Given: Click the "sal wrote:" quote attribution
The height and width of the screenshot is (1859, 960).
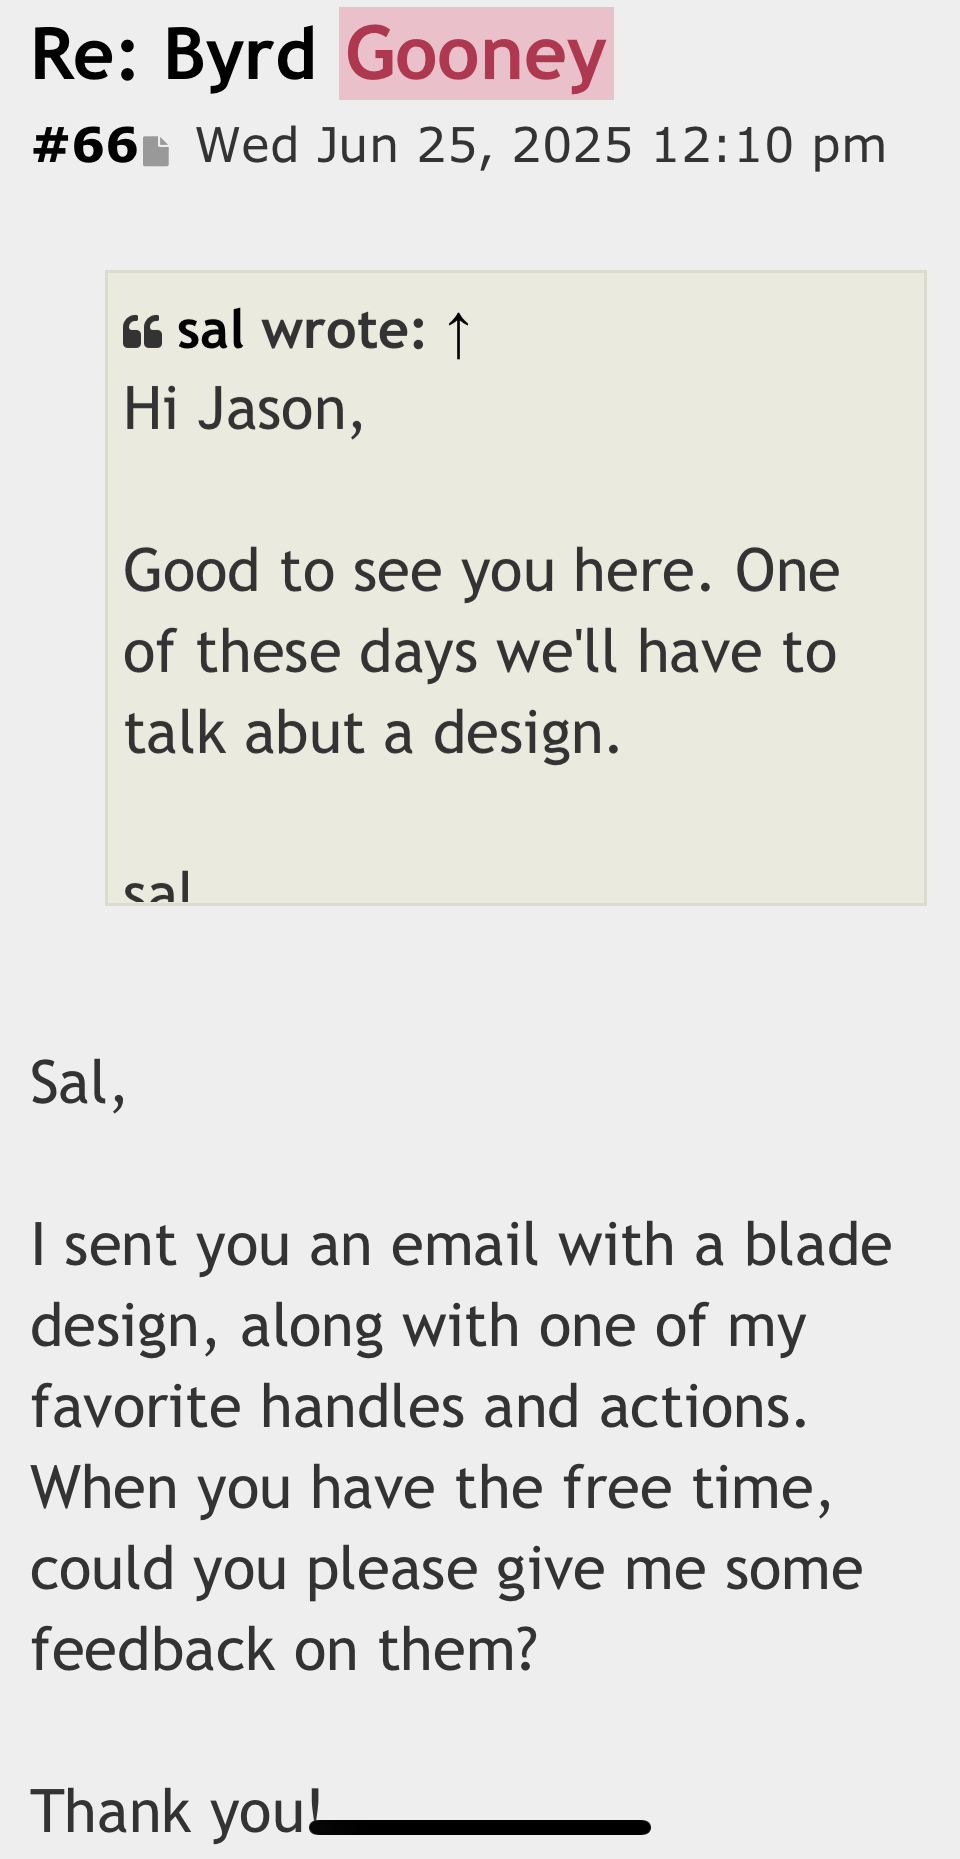Looking at the screenshot, I should [301, 330].
